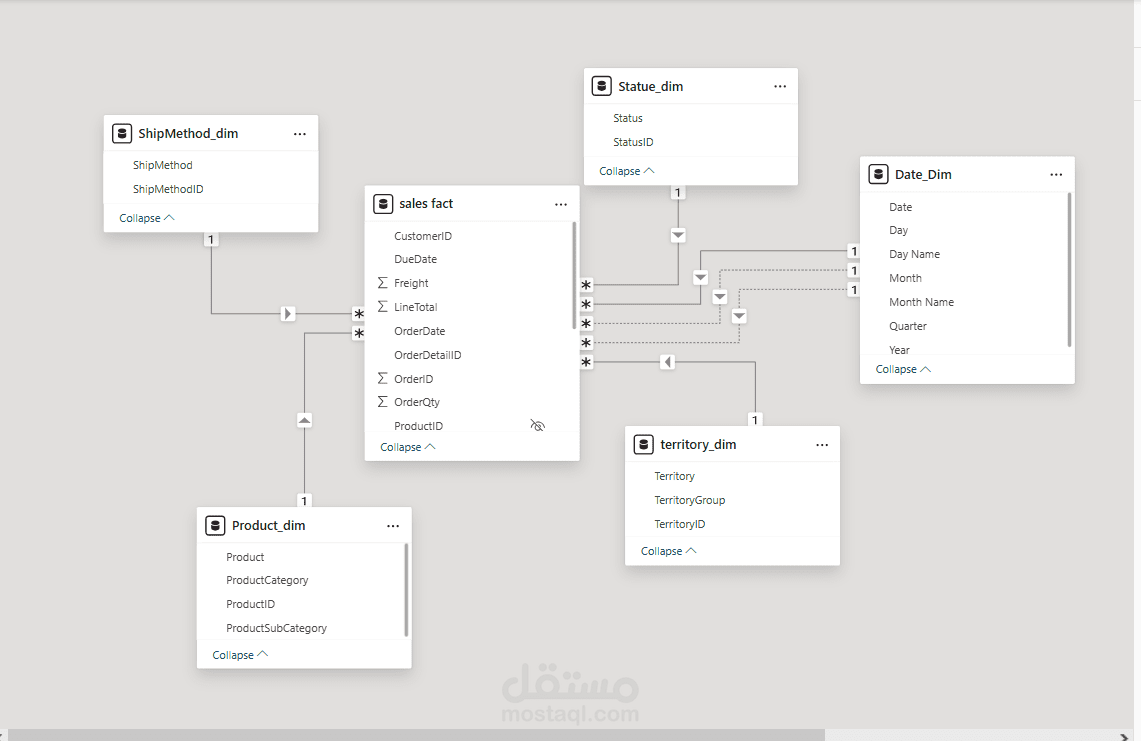This screenshot has width=1141, height=741.
Task: Click the territory_dim table icon
Action: click(644, 444)
